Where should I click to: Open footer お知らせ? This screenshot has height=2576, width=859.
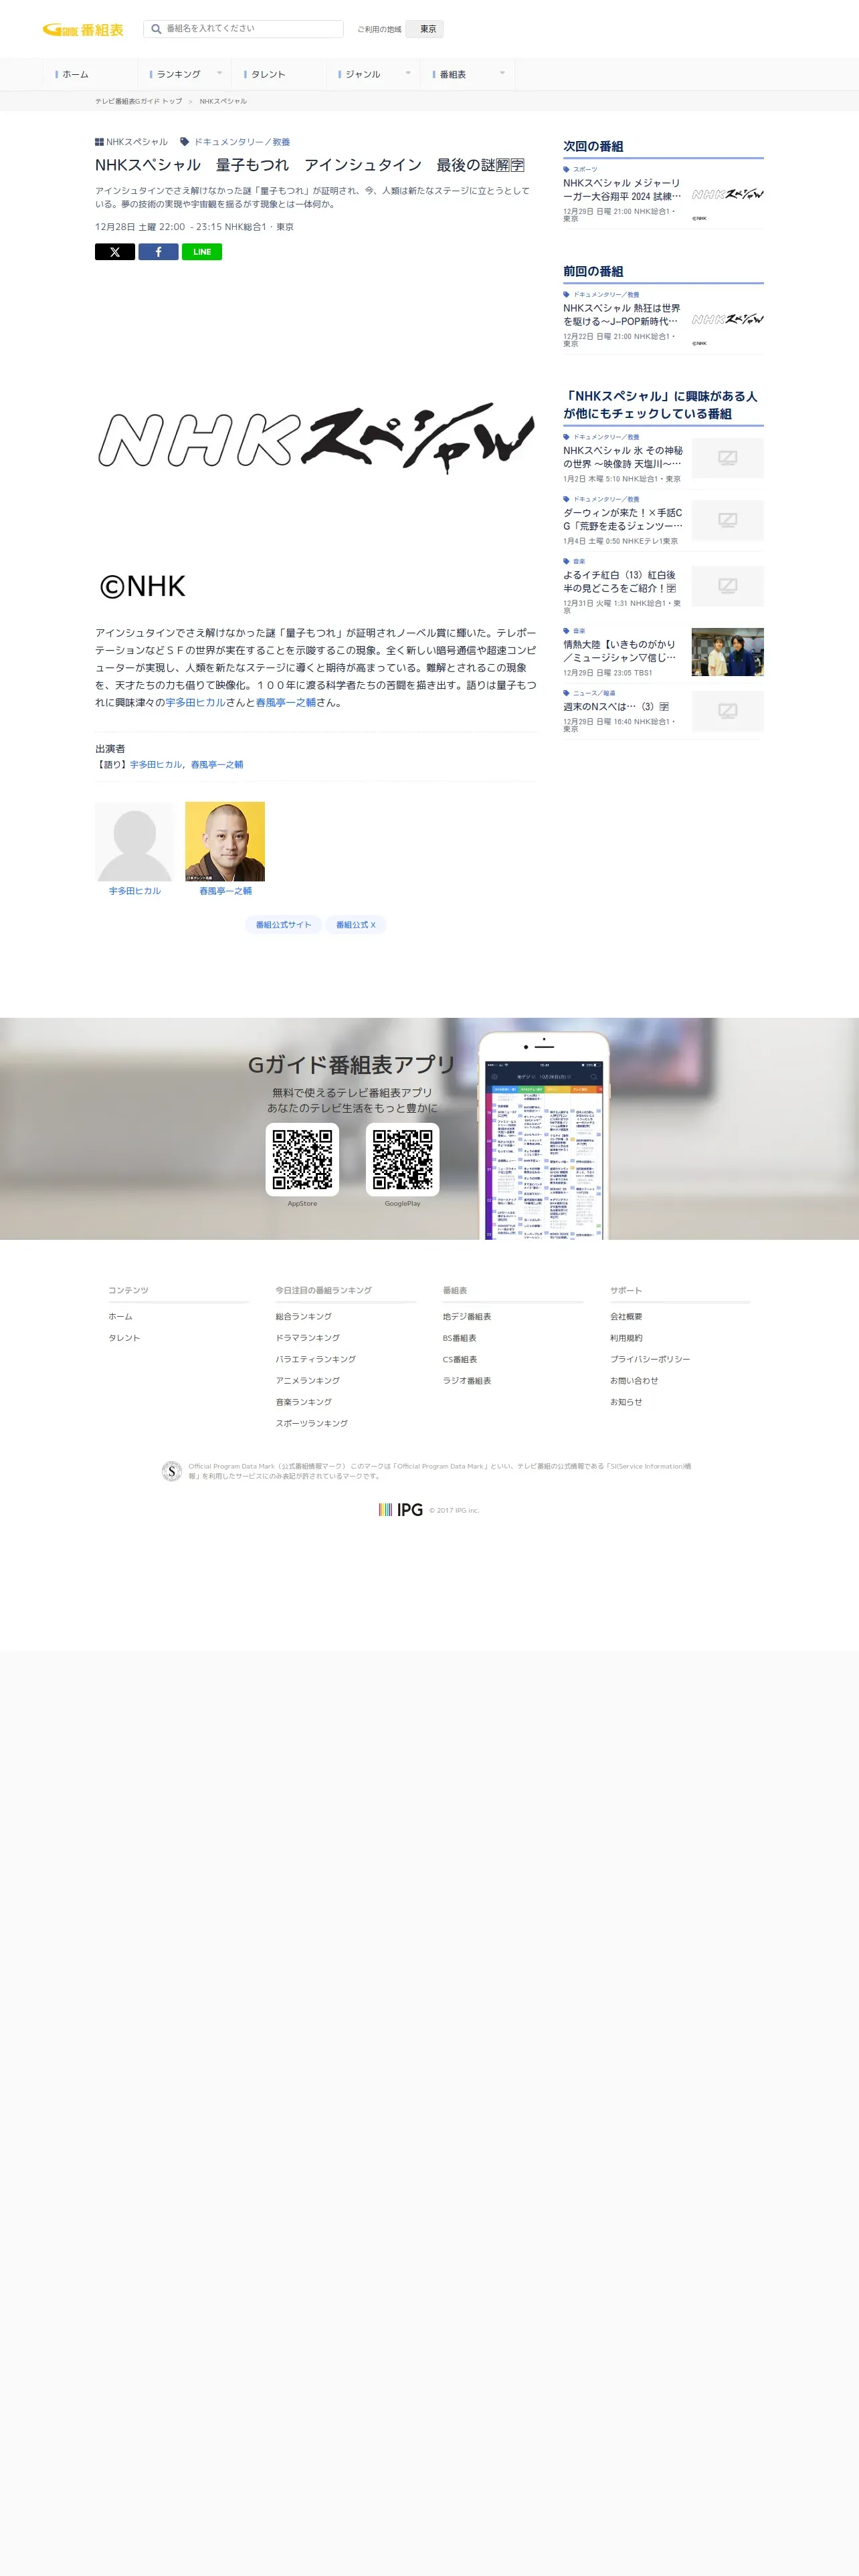point(626,1402)
